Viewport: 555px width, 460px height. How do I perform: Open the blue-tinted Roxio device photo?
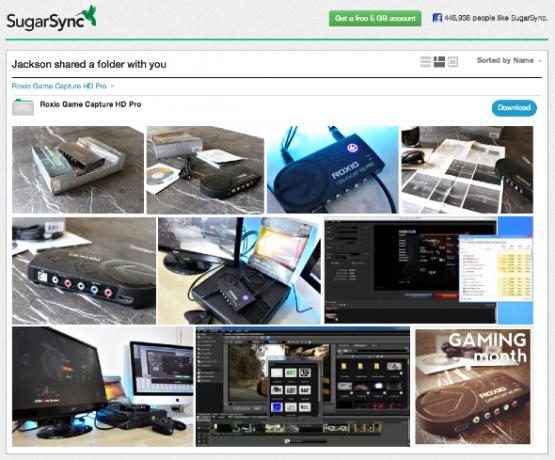click(333, 170)
